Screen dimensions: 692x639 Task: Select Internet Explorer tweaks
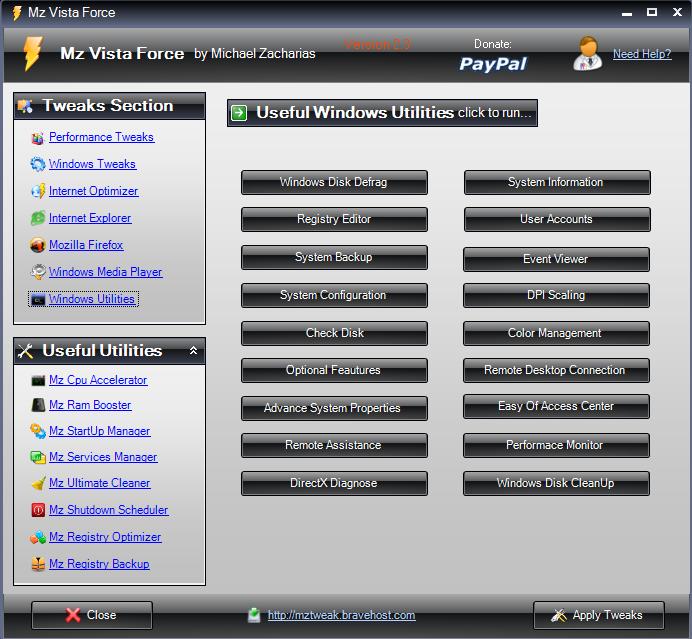click(90, 218)
